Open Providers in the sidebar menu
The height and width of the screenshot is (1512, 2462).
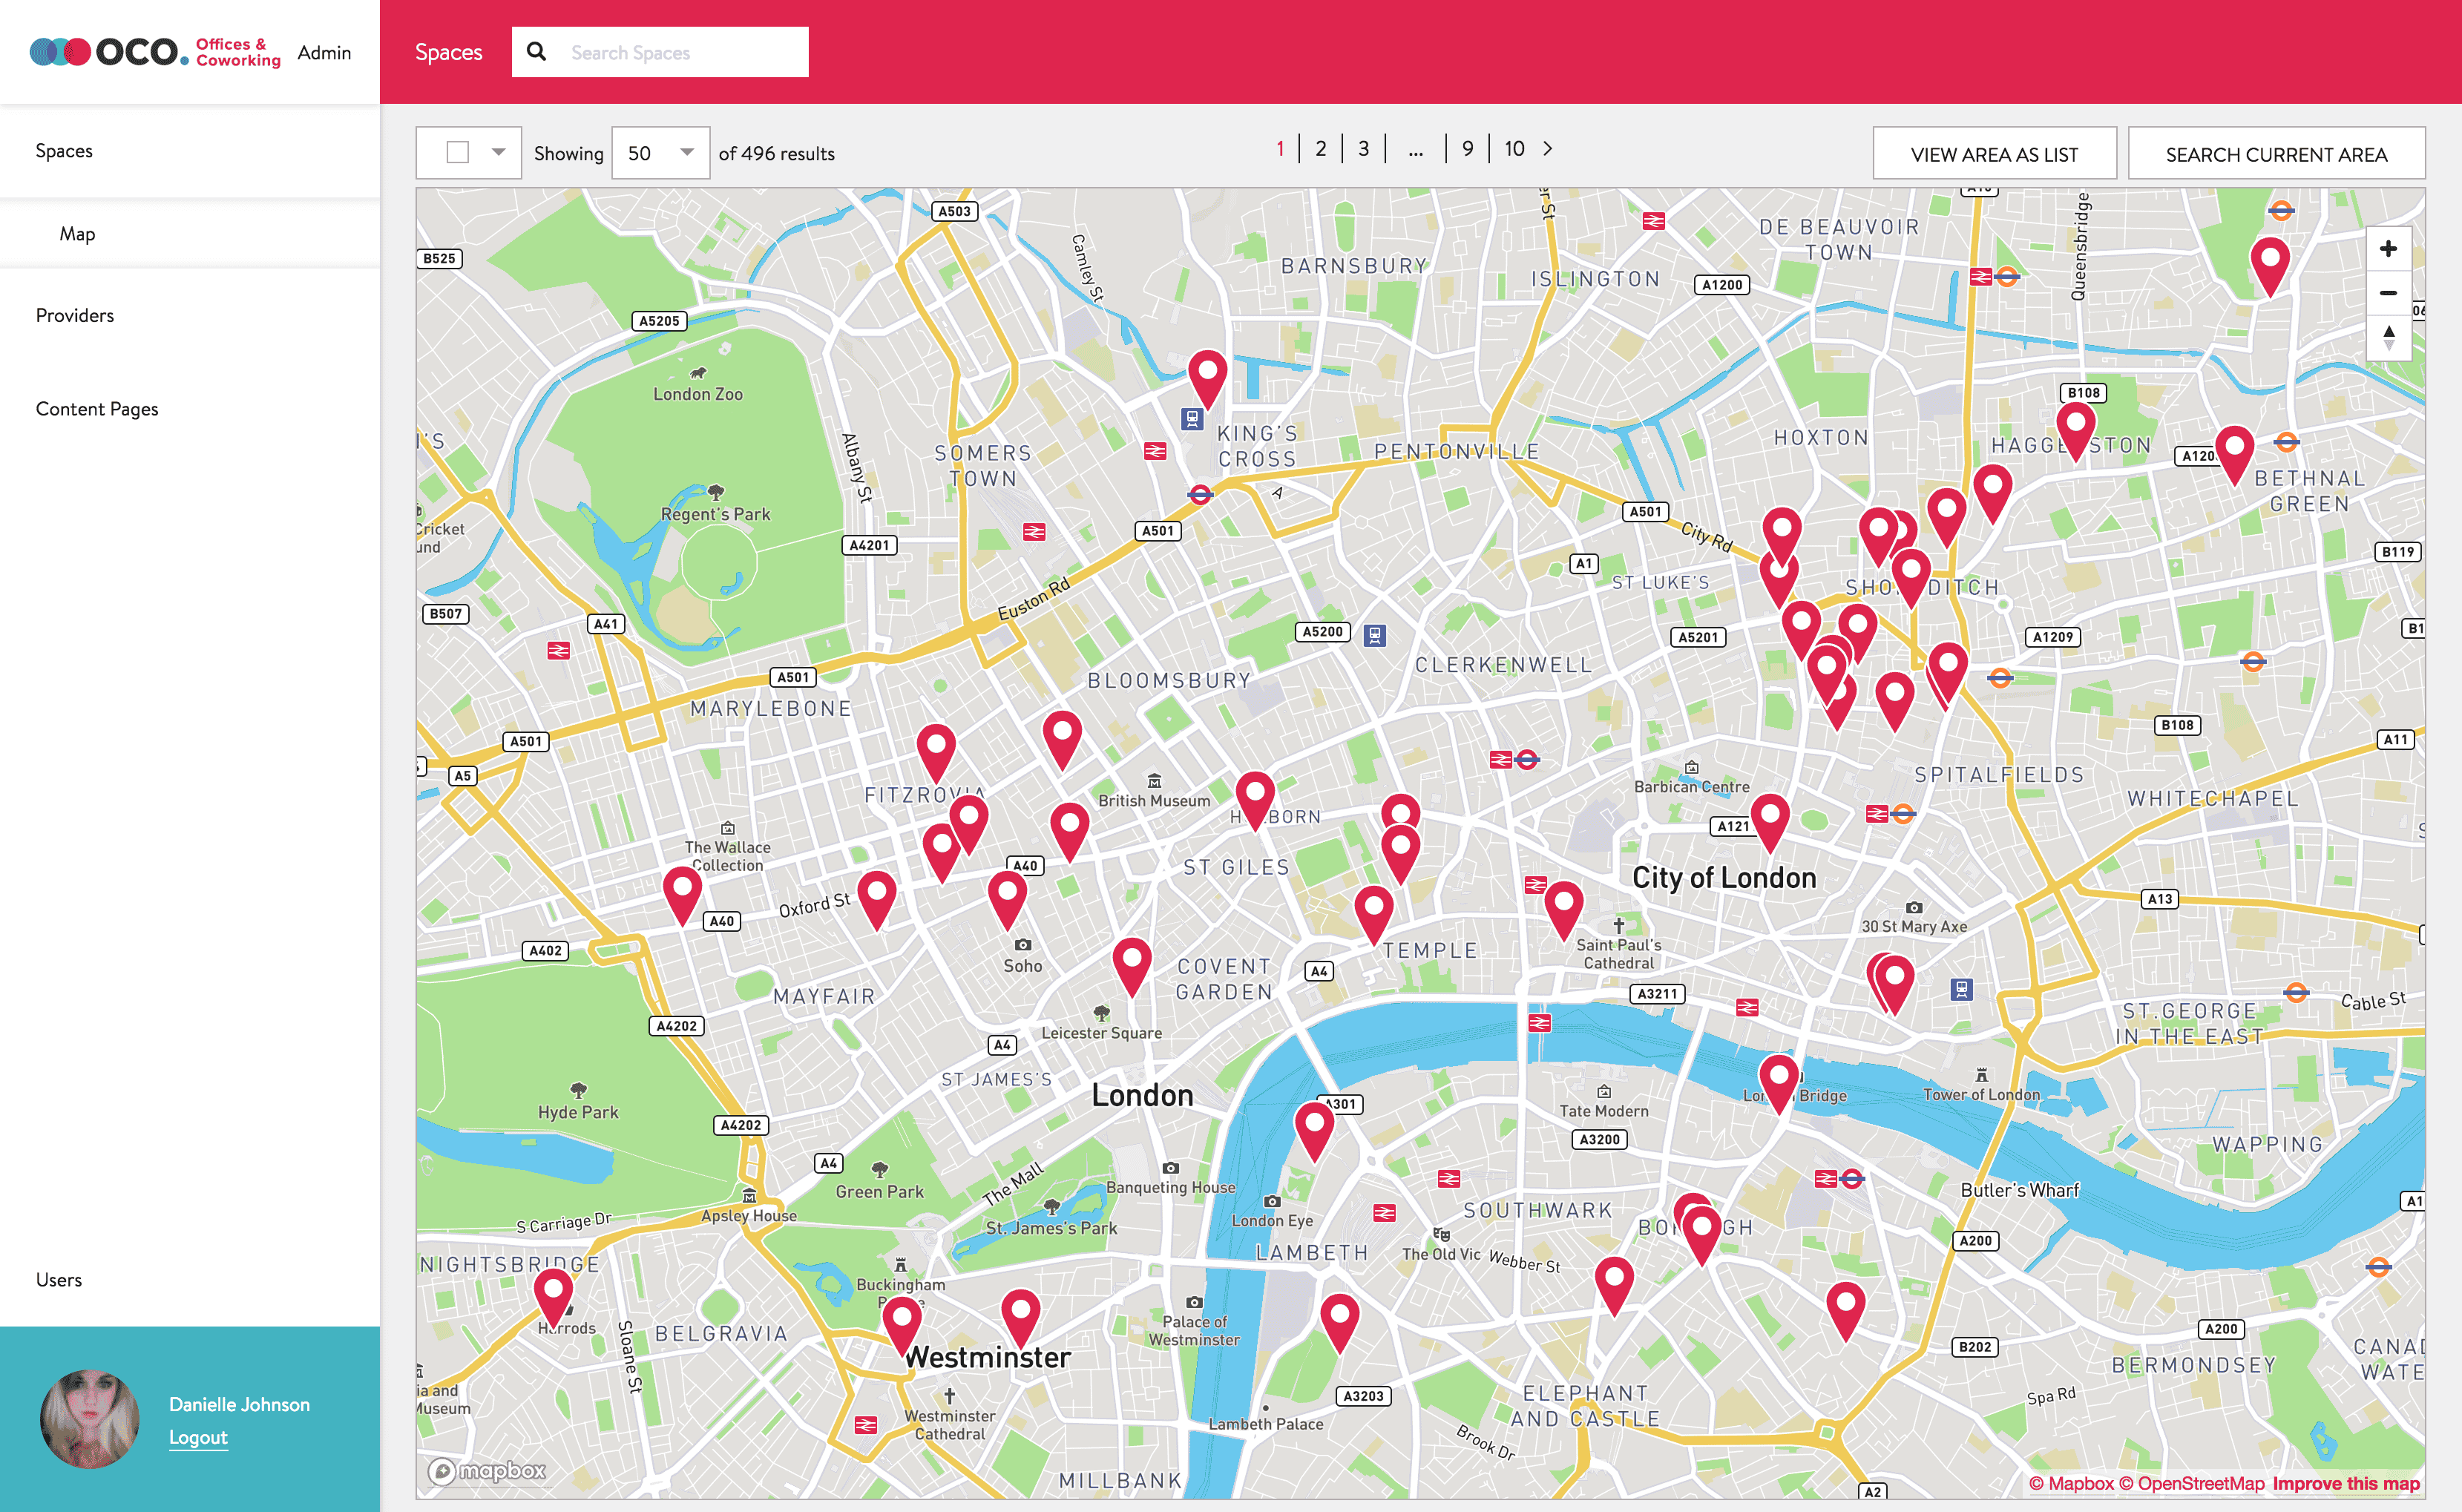(x=75, y=316)
